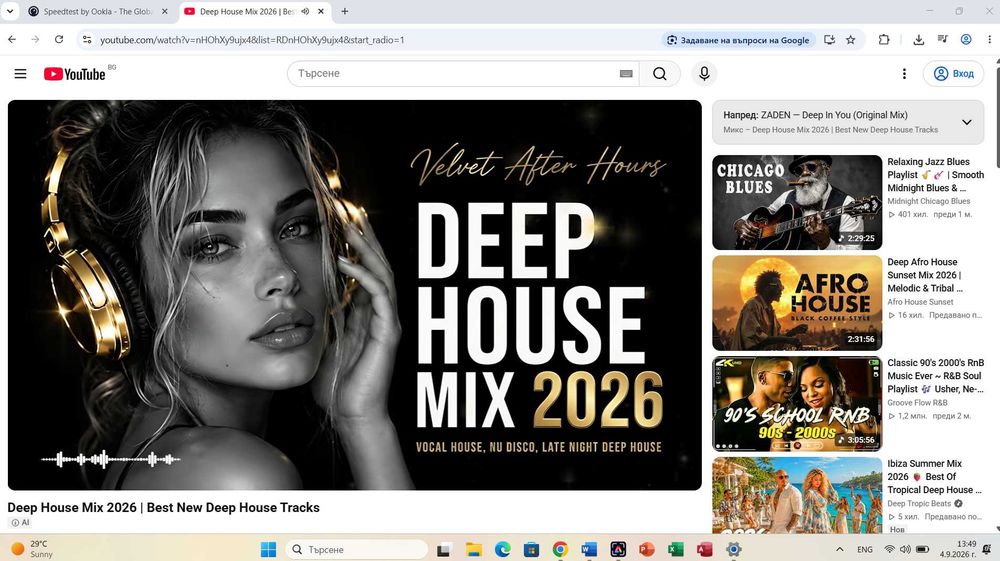Open the tab search dropdown arrow

tap(10, 11)
